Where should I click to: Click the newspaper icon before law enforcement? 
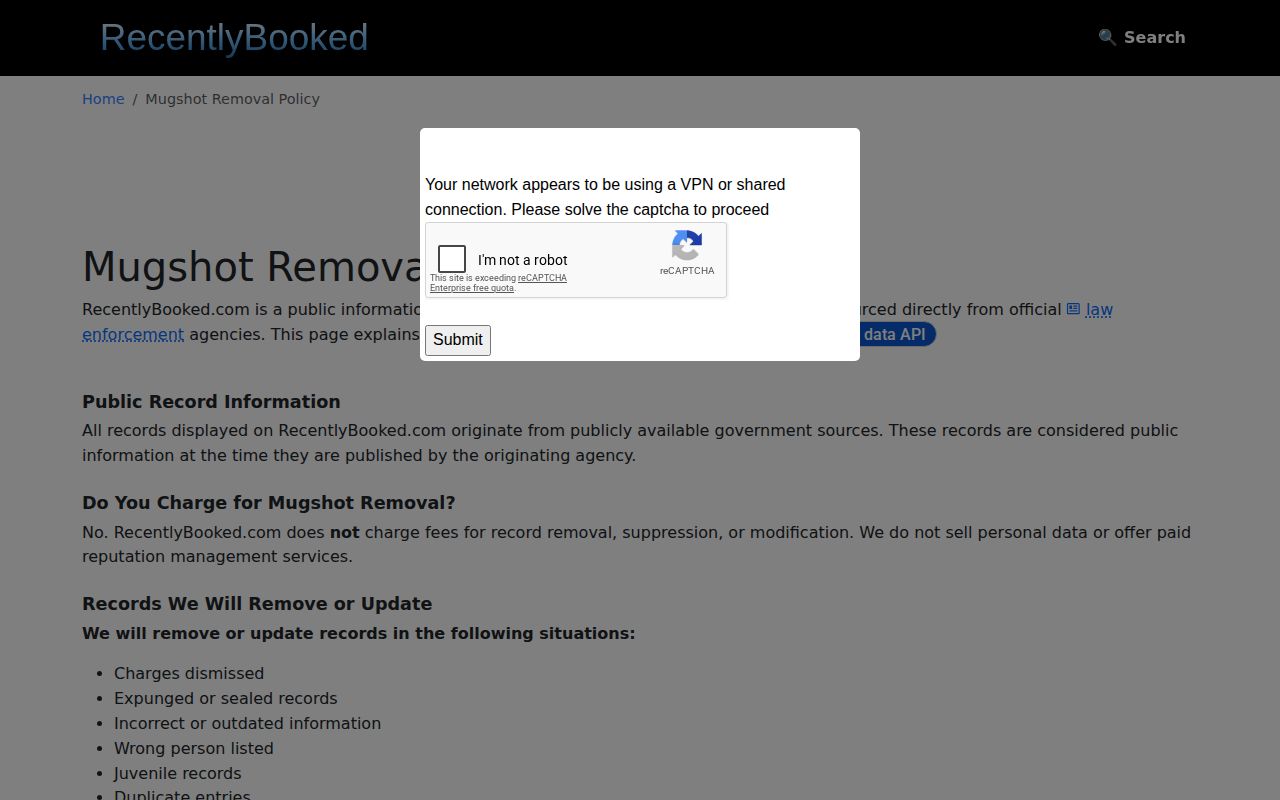pos(1073,309)
